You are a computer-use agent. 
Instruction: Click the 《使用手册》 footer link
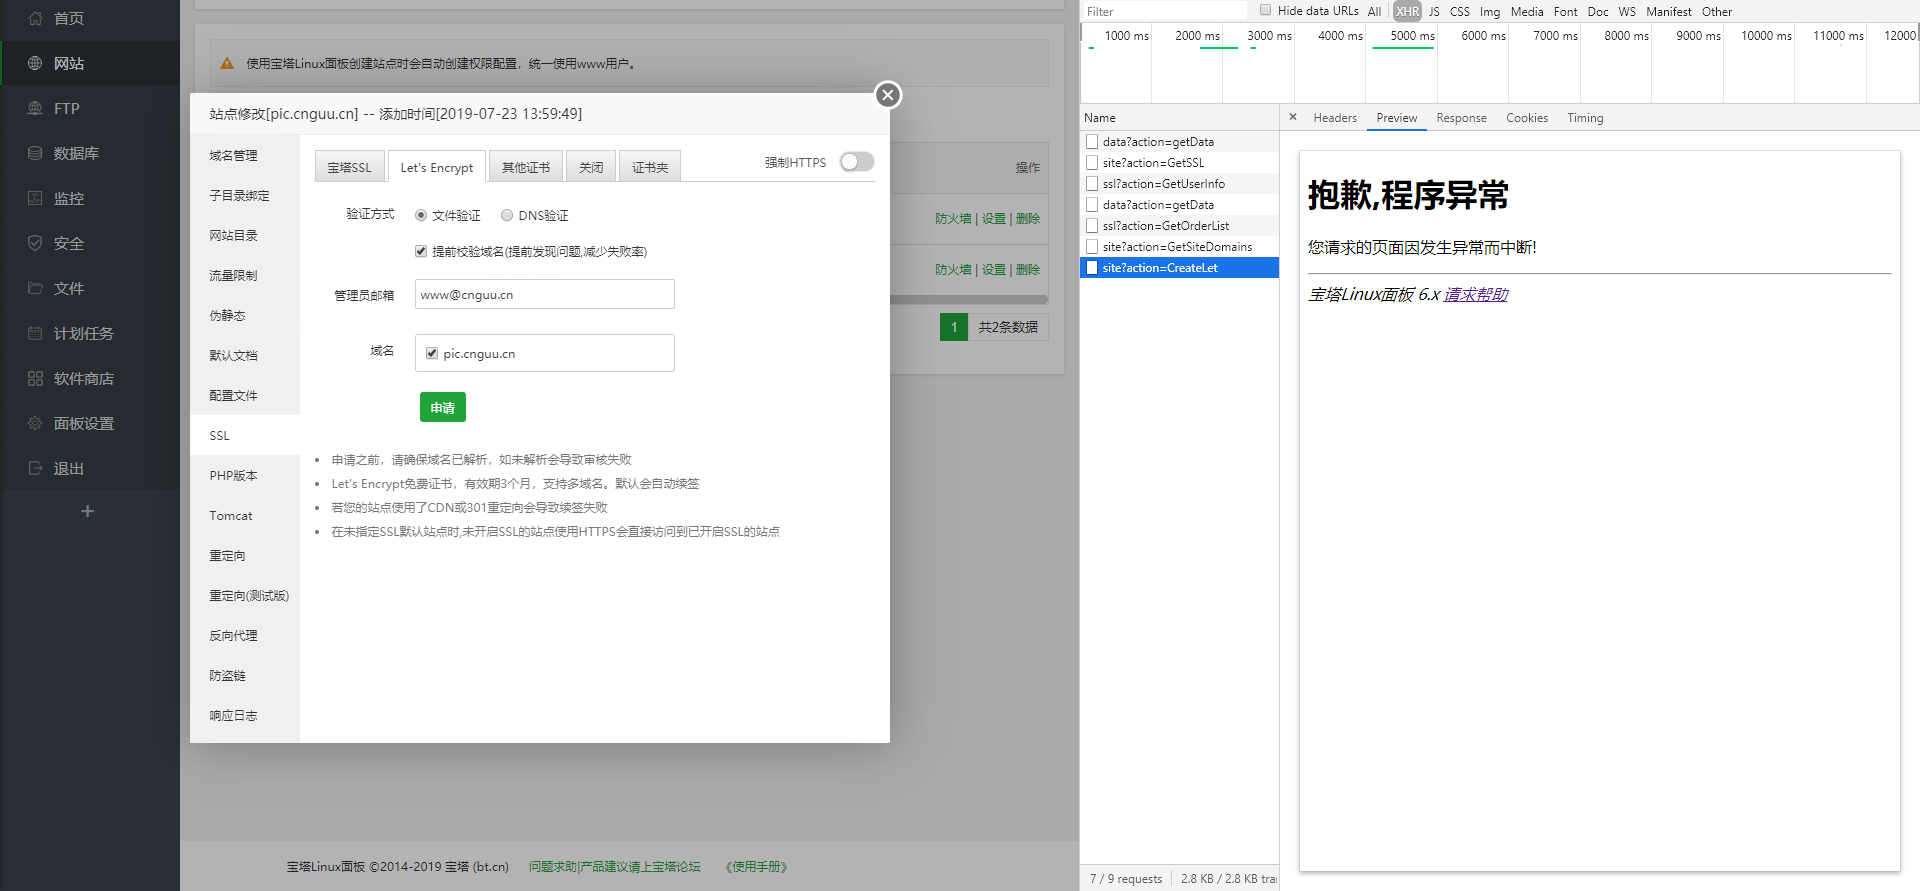pyautogui.click(x=756, y=867)
